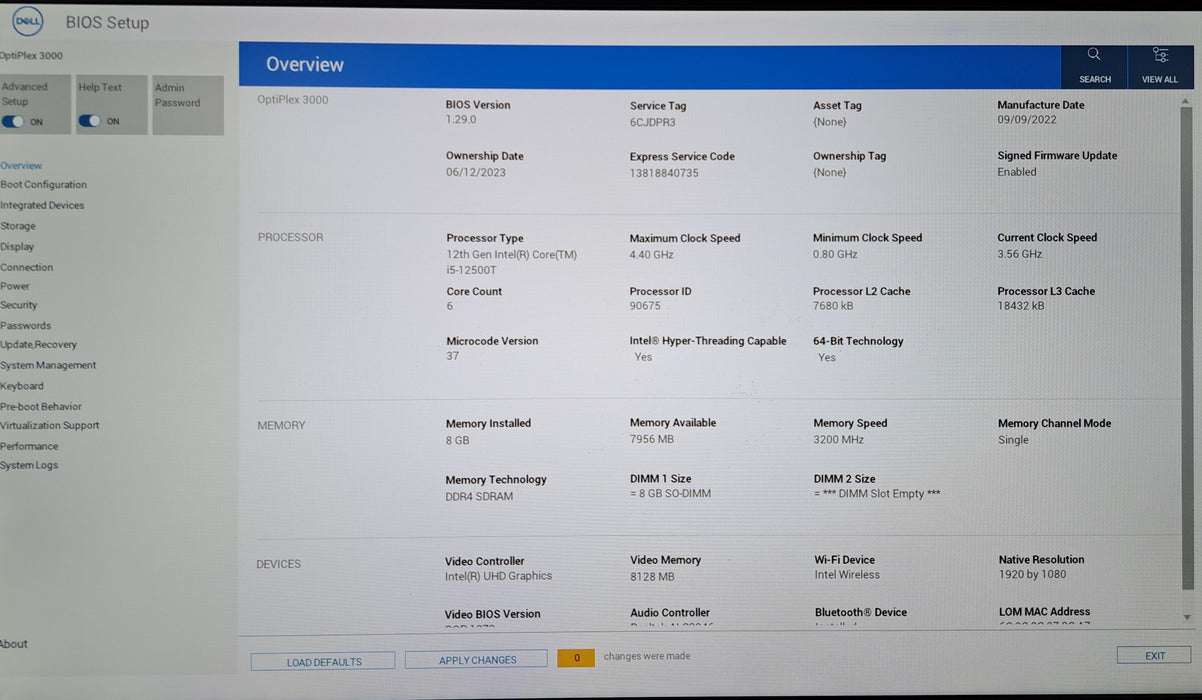Open System Logs page
Screen dimensions: 1202x700
point(29,465)
